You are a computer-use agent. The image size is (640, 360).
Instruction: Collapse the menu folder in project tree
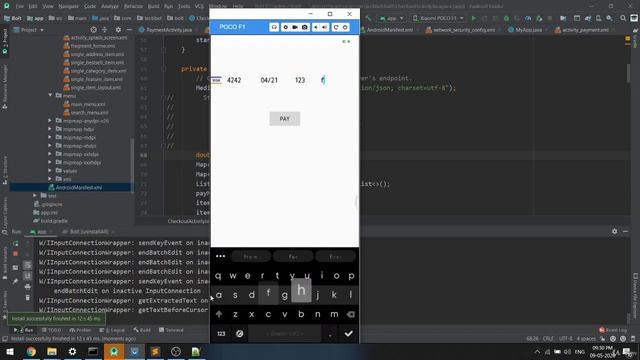click(50, 95)
